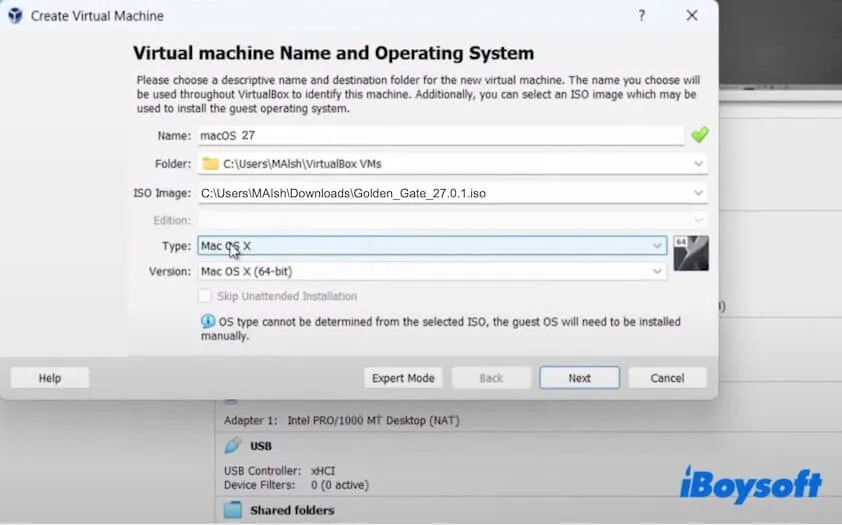Click Next to continue

tap(579, 378)
